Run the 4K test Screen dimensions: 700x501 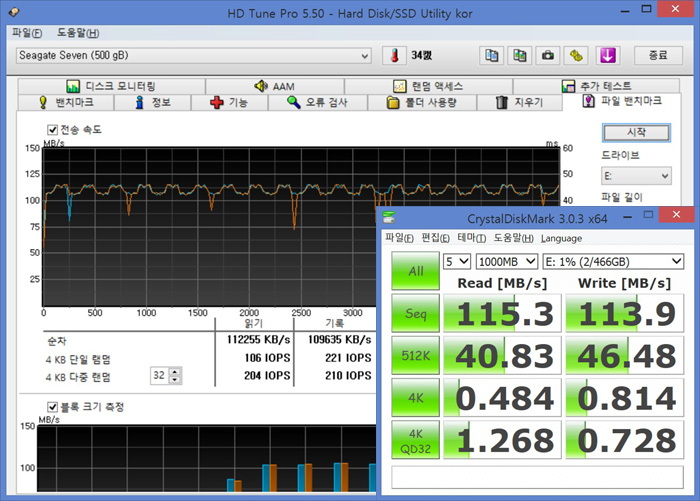pos(416,397)
